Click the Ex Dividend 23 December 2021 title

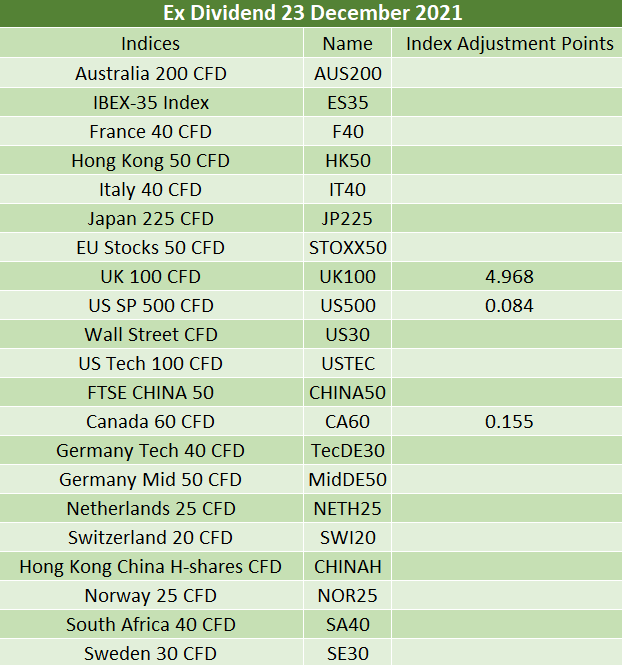[311, 14]
